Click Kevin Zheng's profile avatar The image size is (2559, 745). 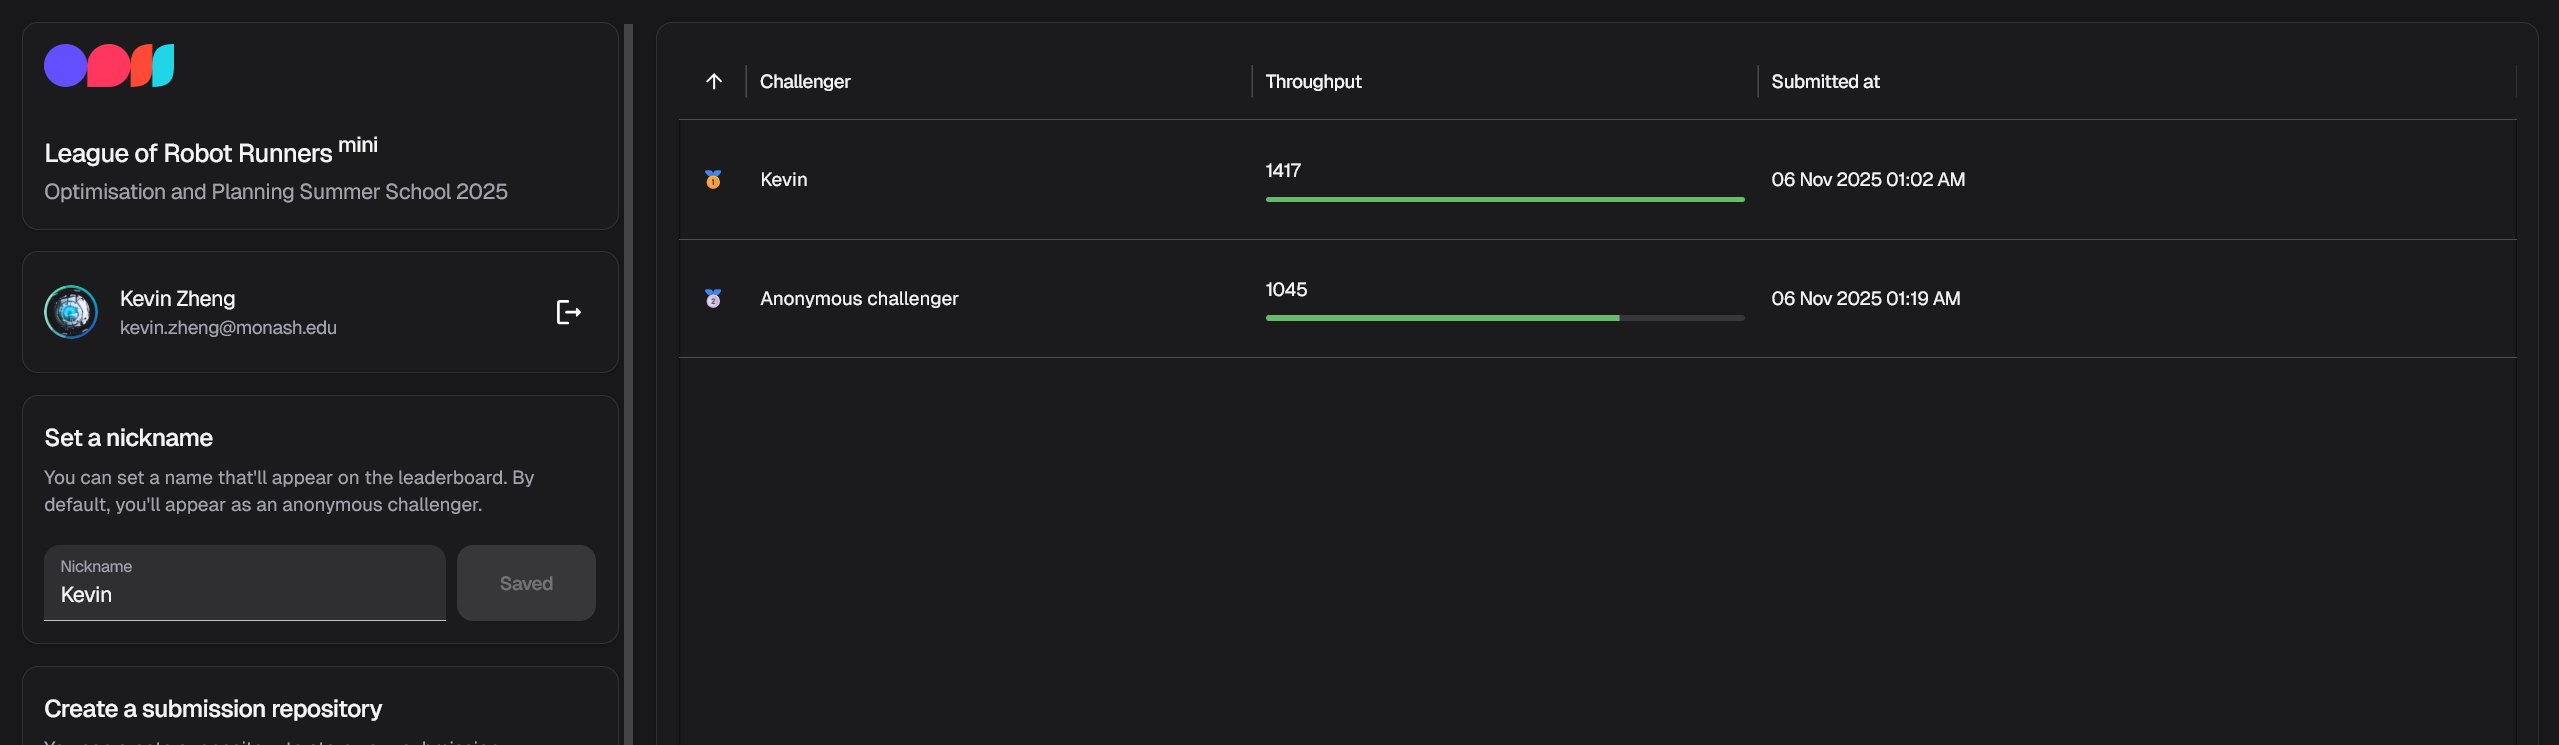[x=71, y=312]
